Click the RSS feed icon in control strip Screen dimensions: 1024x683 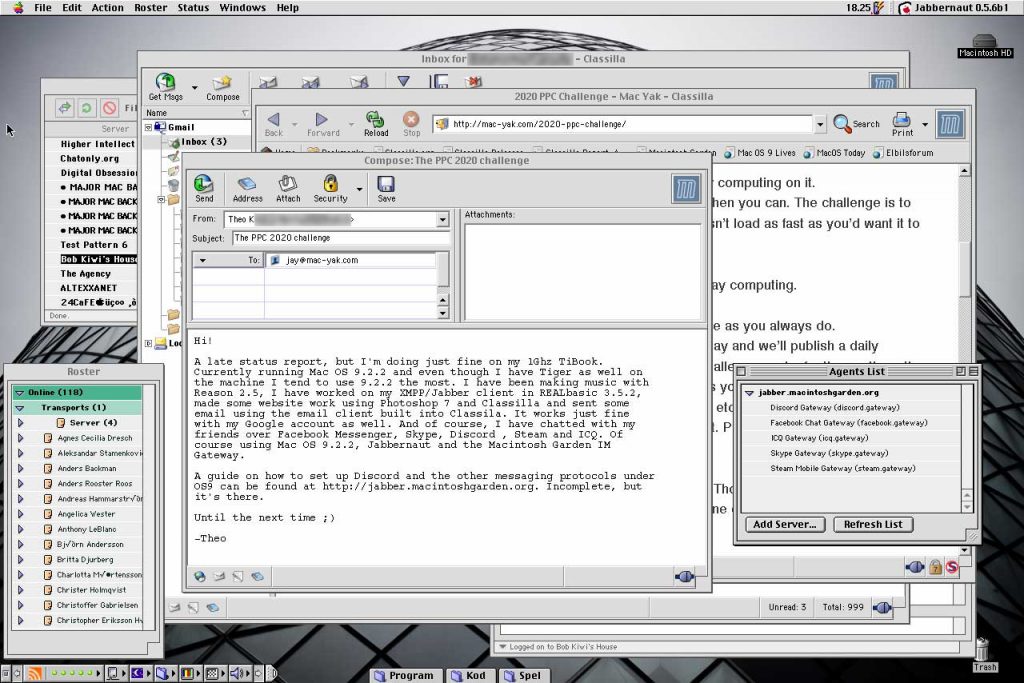[x=35, y=673]
